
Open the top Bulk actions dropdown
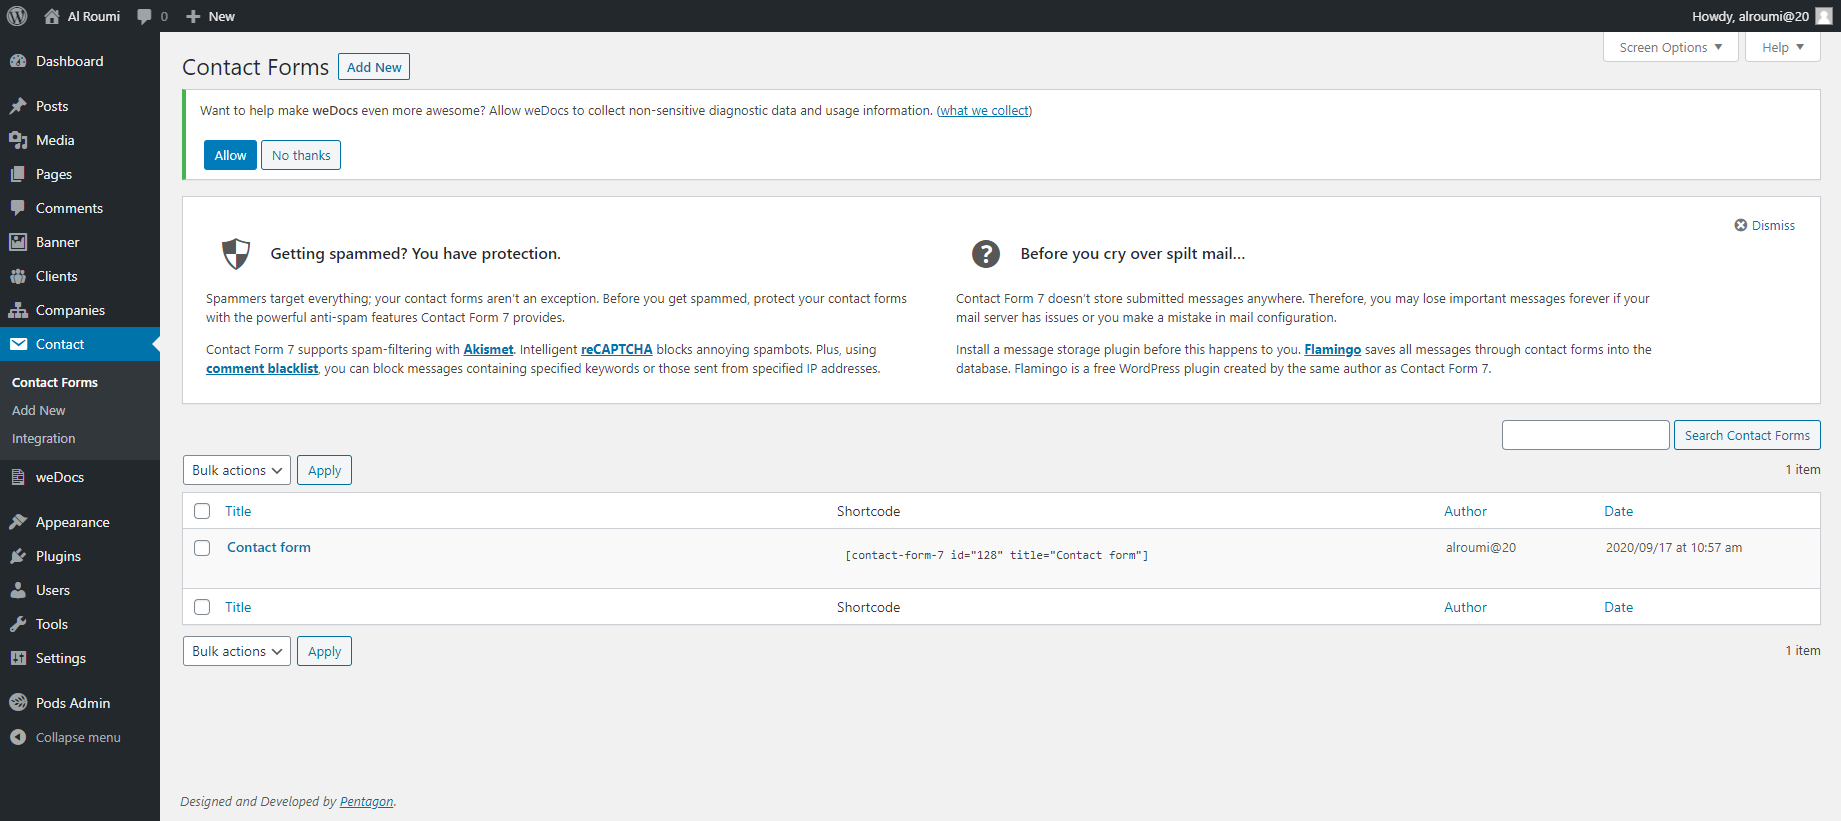(237, 470)
